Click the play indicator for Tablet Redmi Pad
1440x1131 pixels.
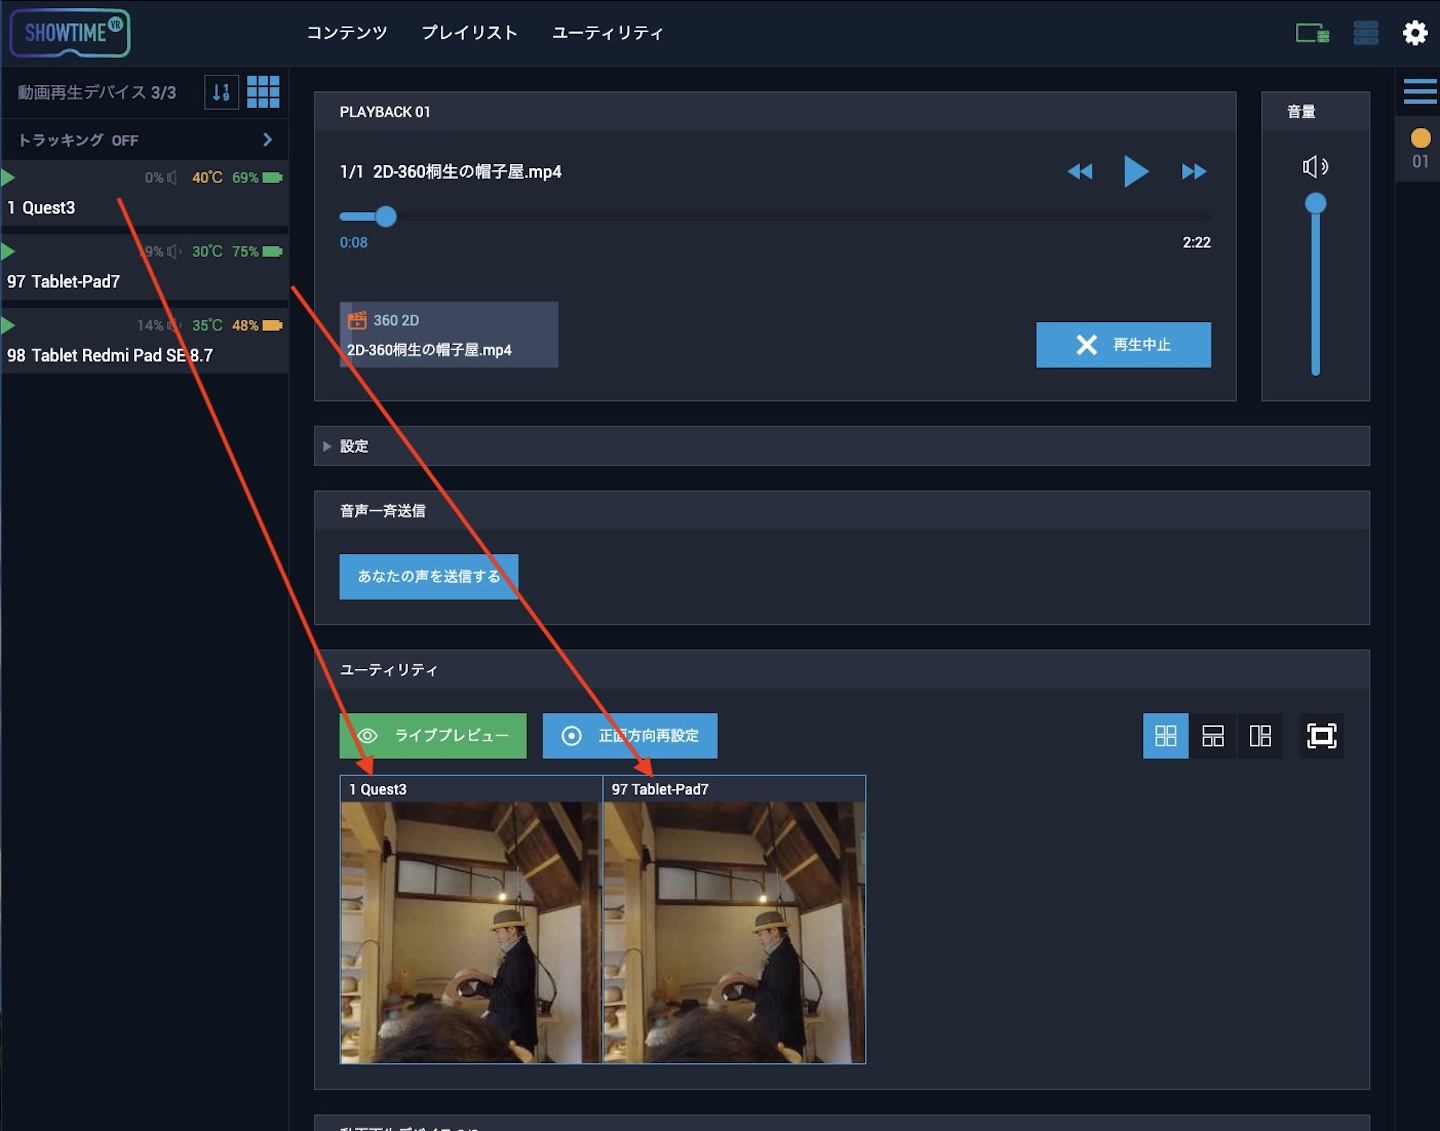[8, 326]
